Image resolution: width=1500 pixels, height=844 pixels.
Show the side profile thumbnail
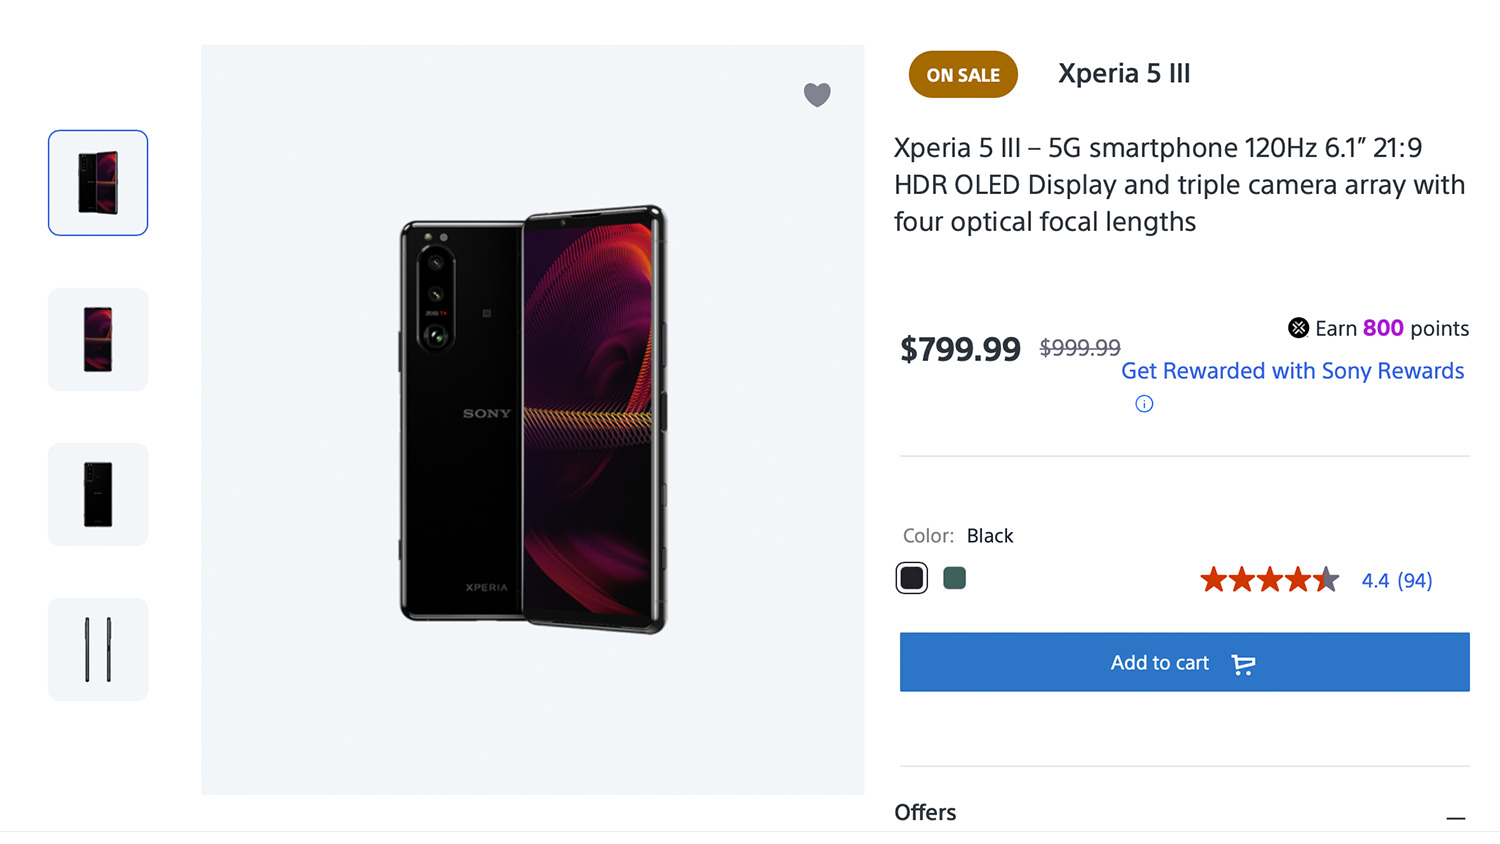(x=98, y=649)
